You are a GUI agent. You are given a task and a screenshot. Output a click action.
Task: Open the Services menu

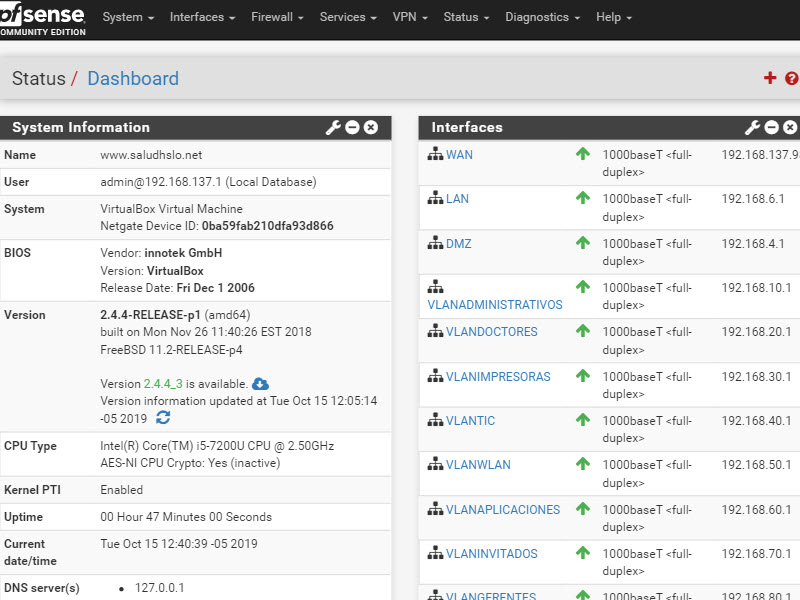click(x=348, y=17)
